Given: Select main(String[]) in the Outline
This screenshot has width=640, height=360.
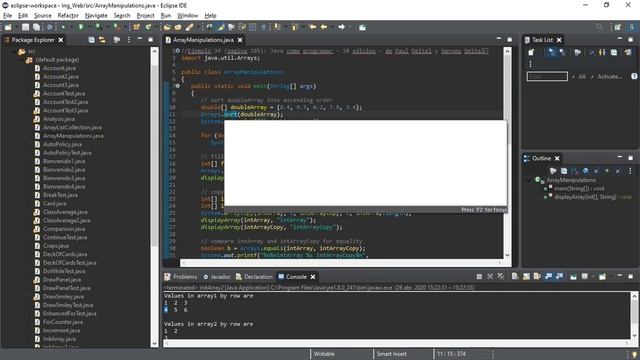Looking at the screenshot, I should pyautogui.click(x=579, y=188).
